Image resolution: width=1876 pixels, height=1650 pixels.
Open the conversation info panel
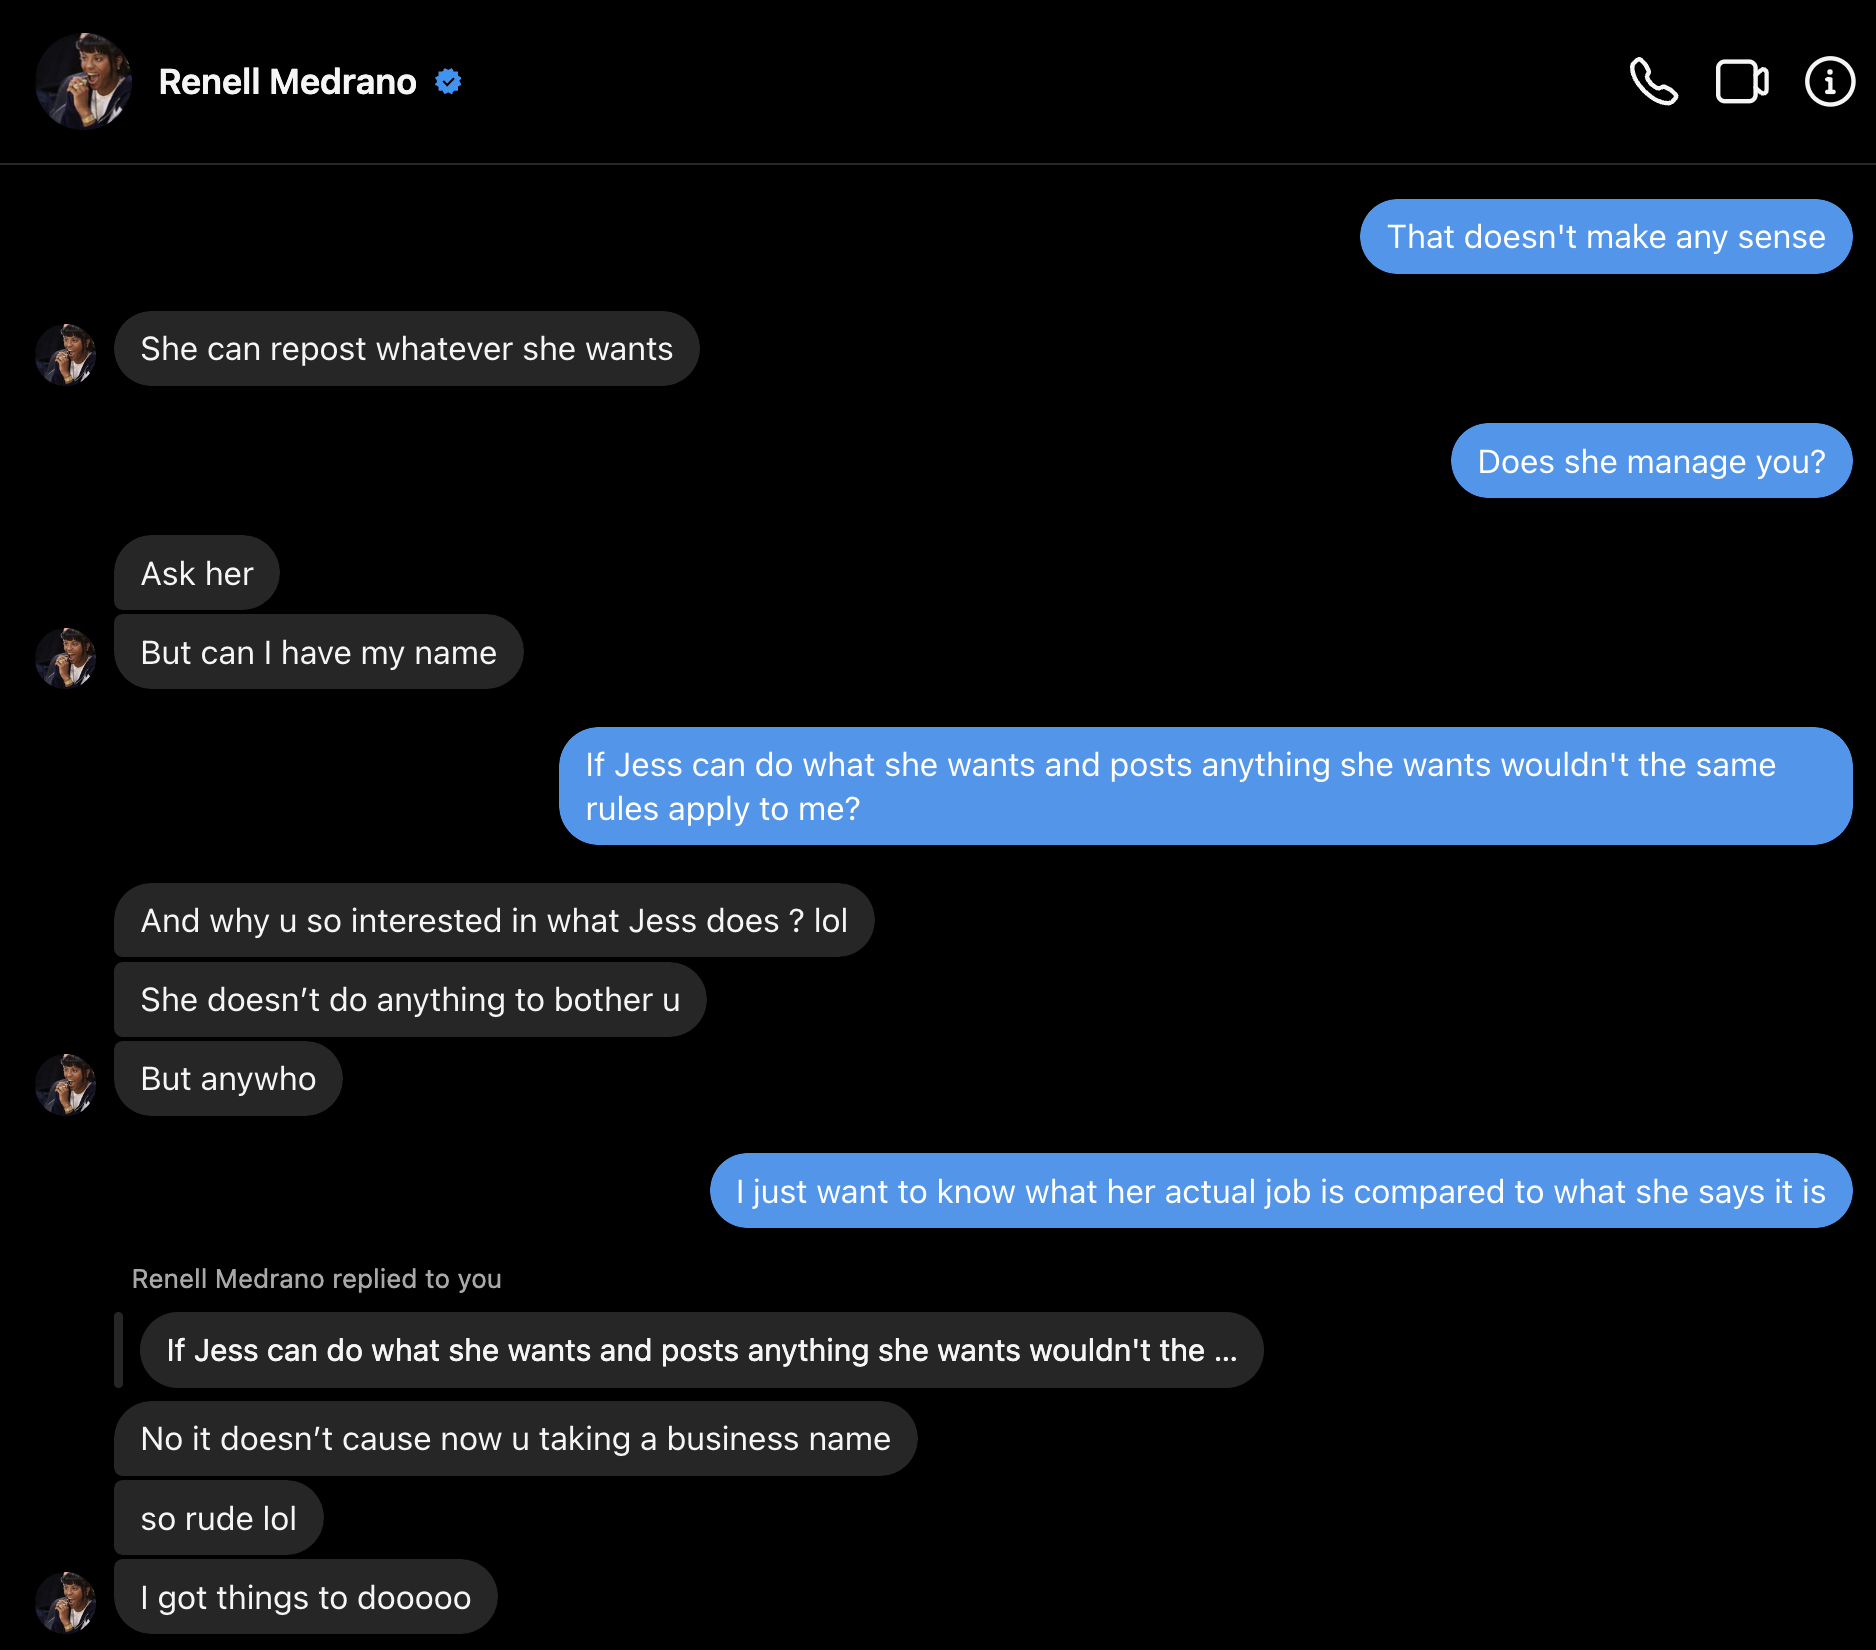point(1829,82)
